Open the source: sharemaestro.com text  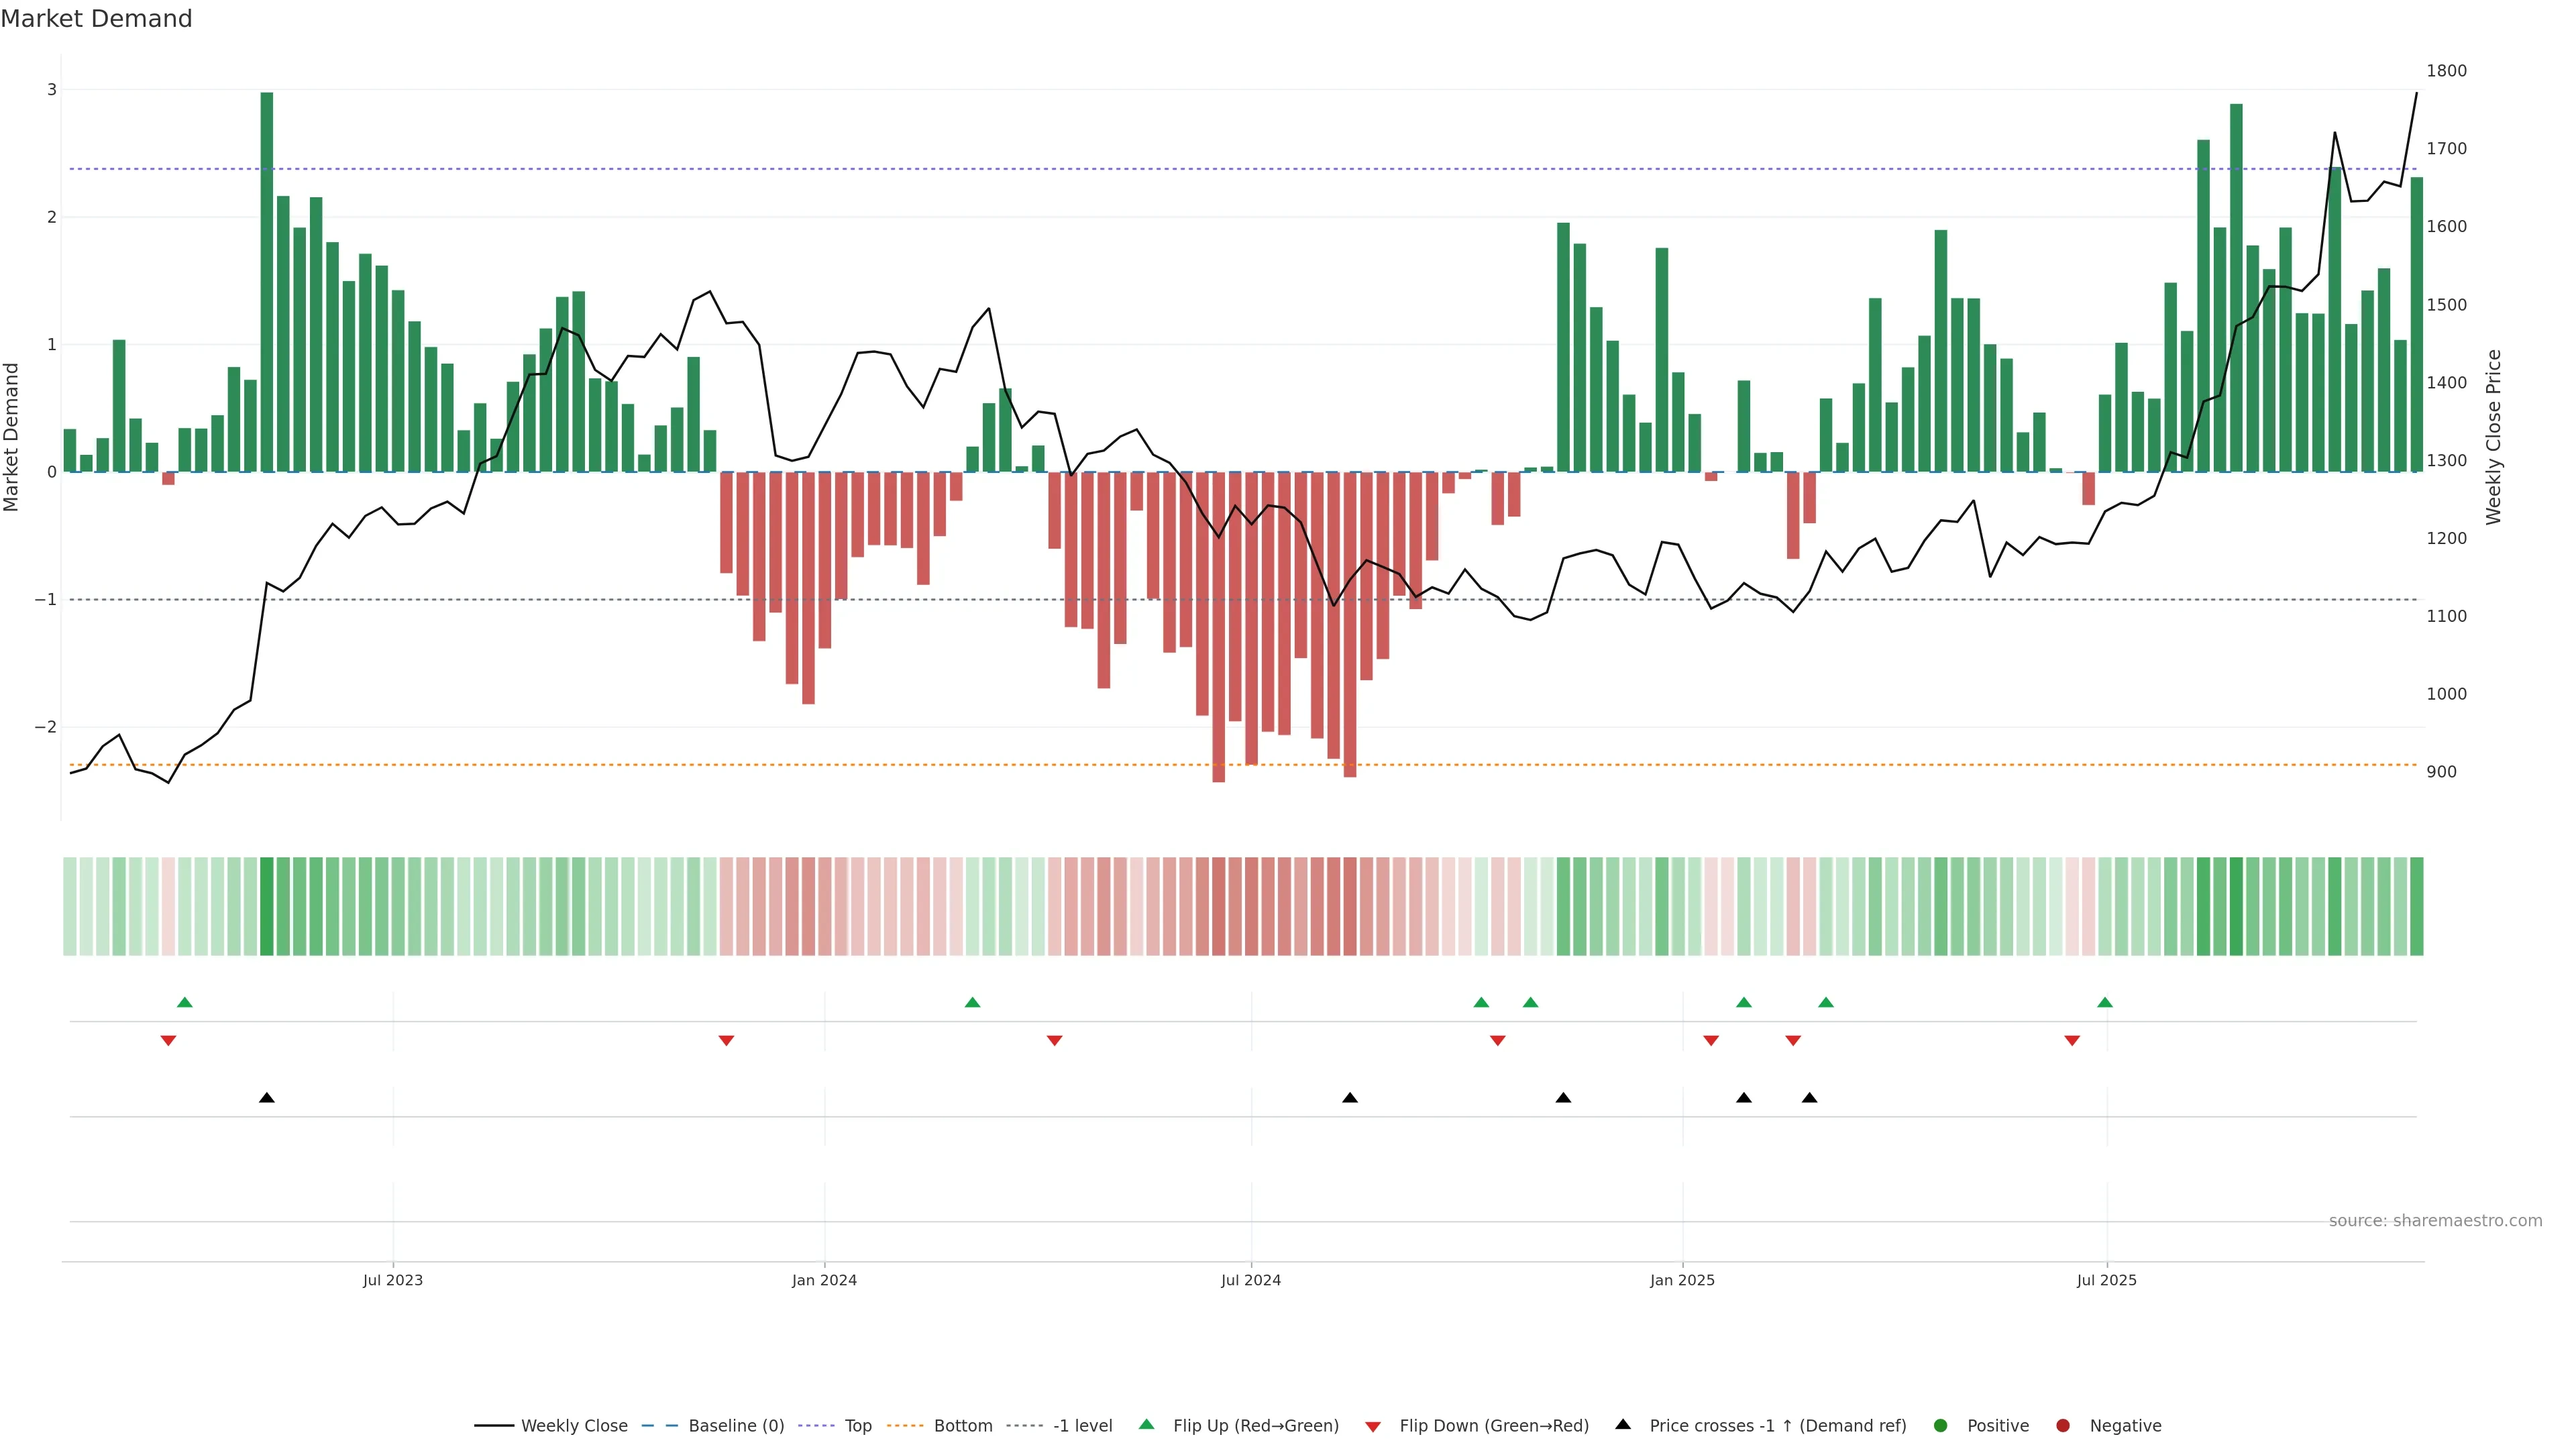2435,1220
